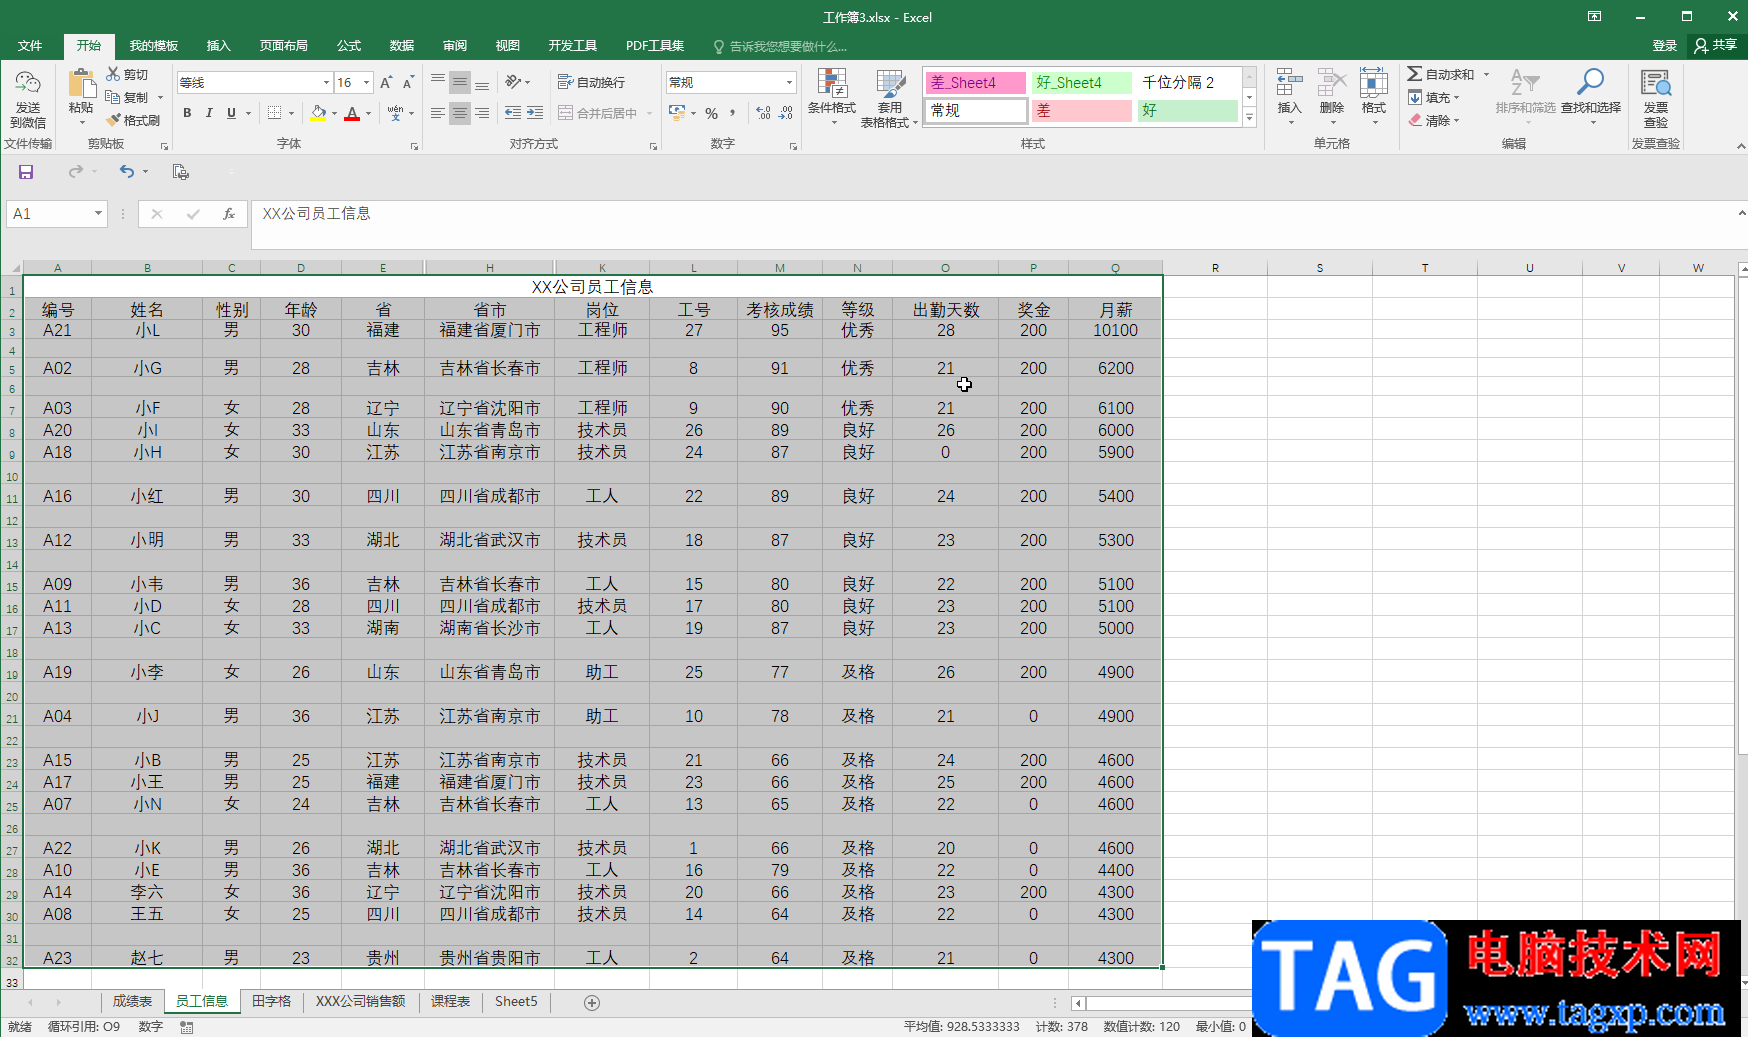Toggle Wrap Text option

(x=591, y=82)
